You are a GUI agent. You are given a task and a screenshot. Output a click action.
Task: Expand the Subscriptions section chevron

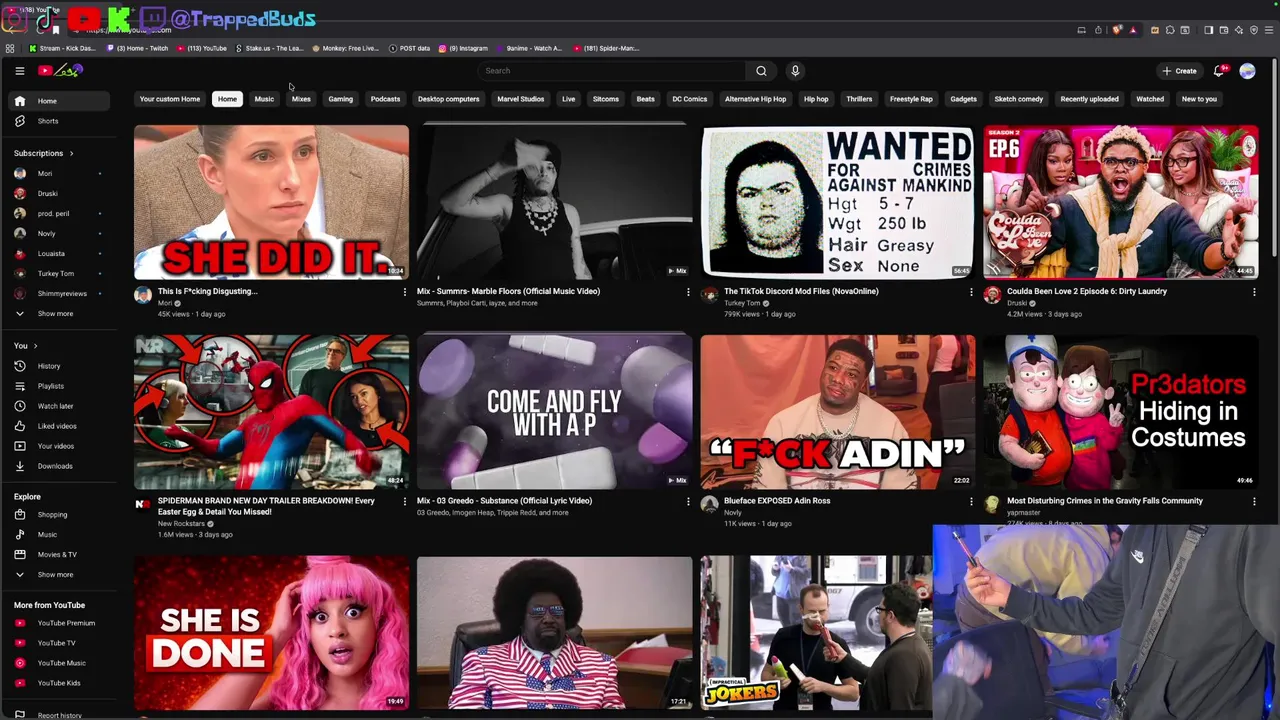pos(71,153)
